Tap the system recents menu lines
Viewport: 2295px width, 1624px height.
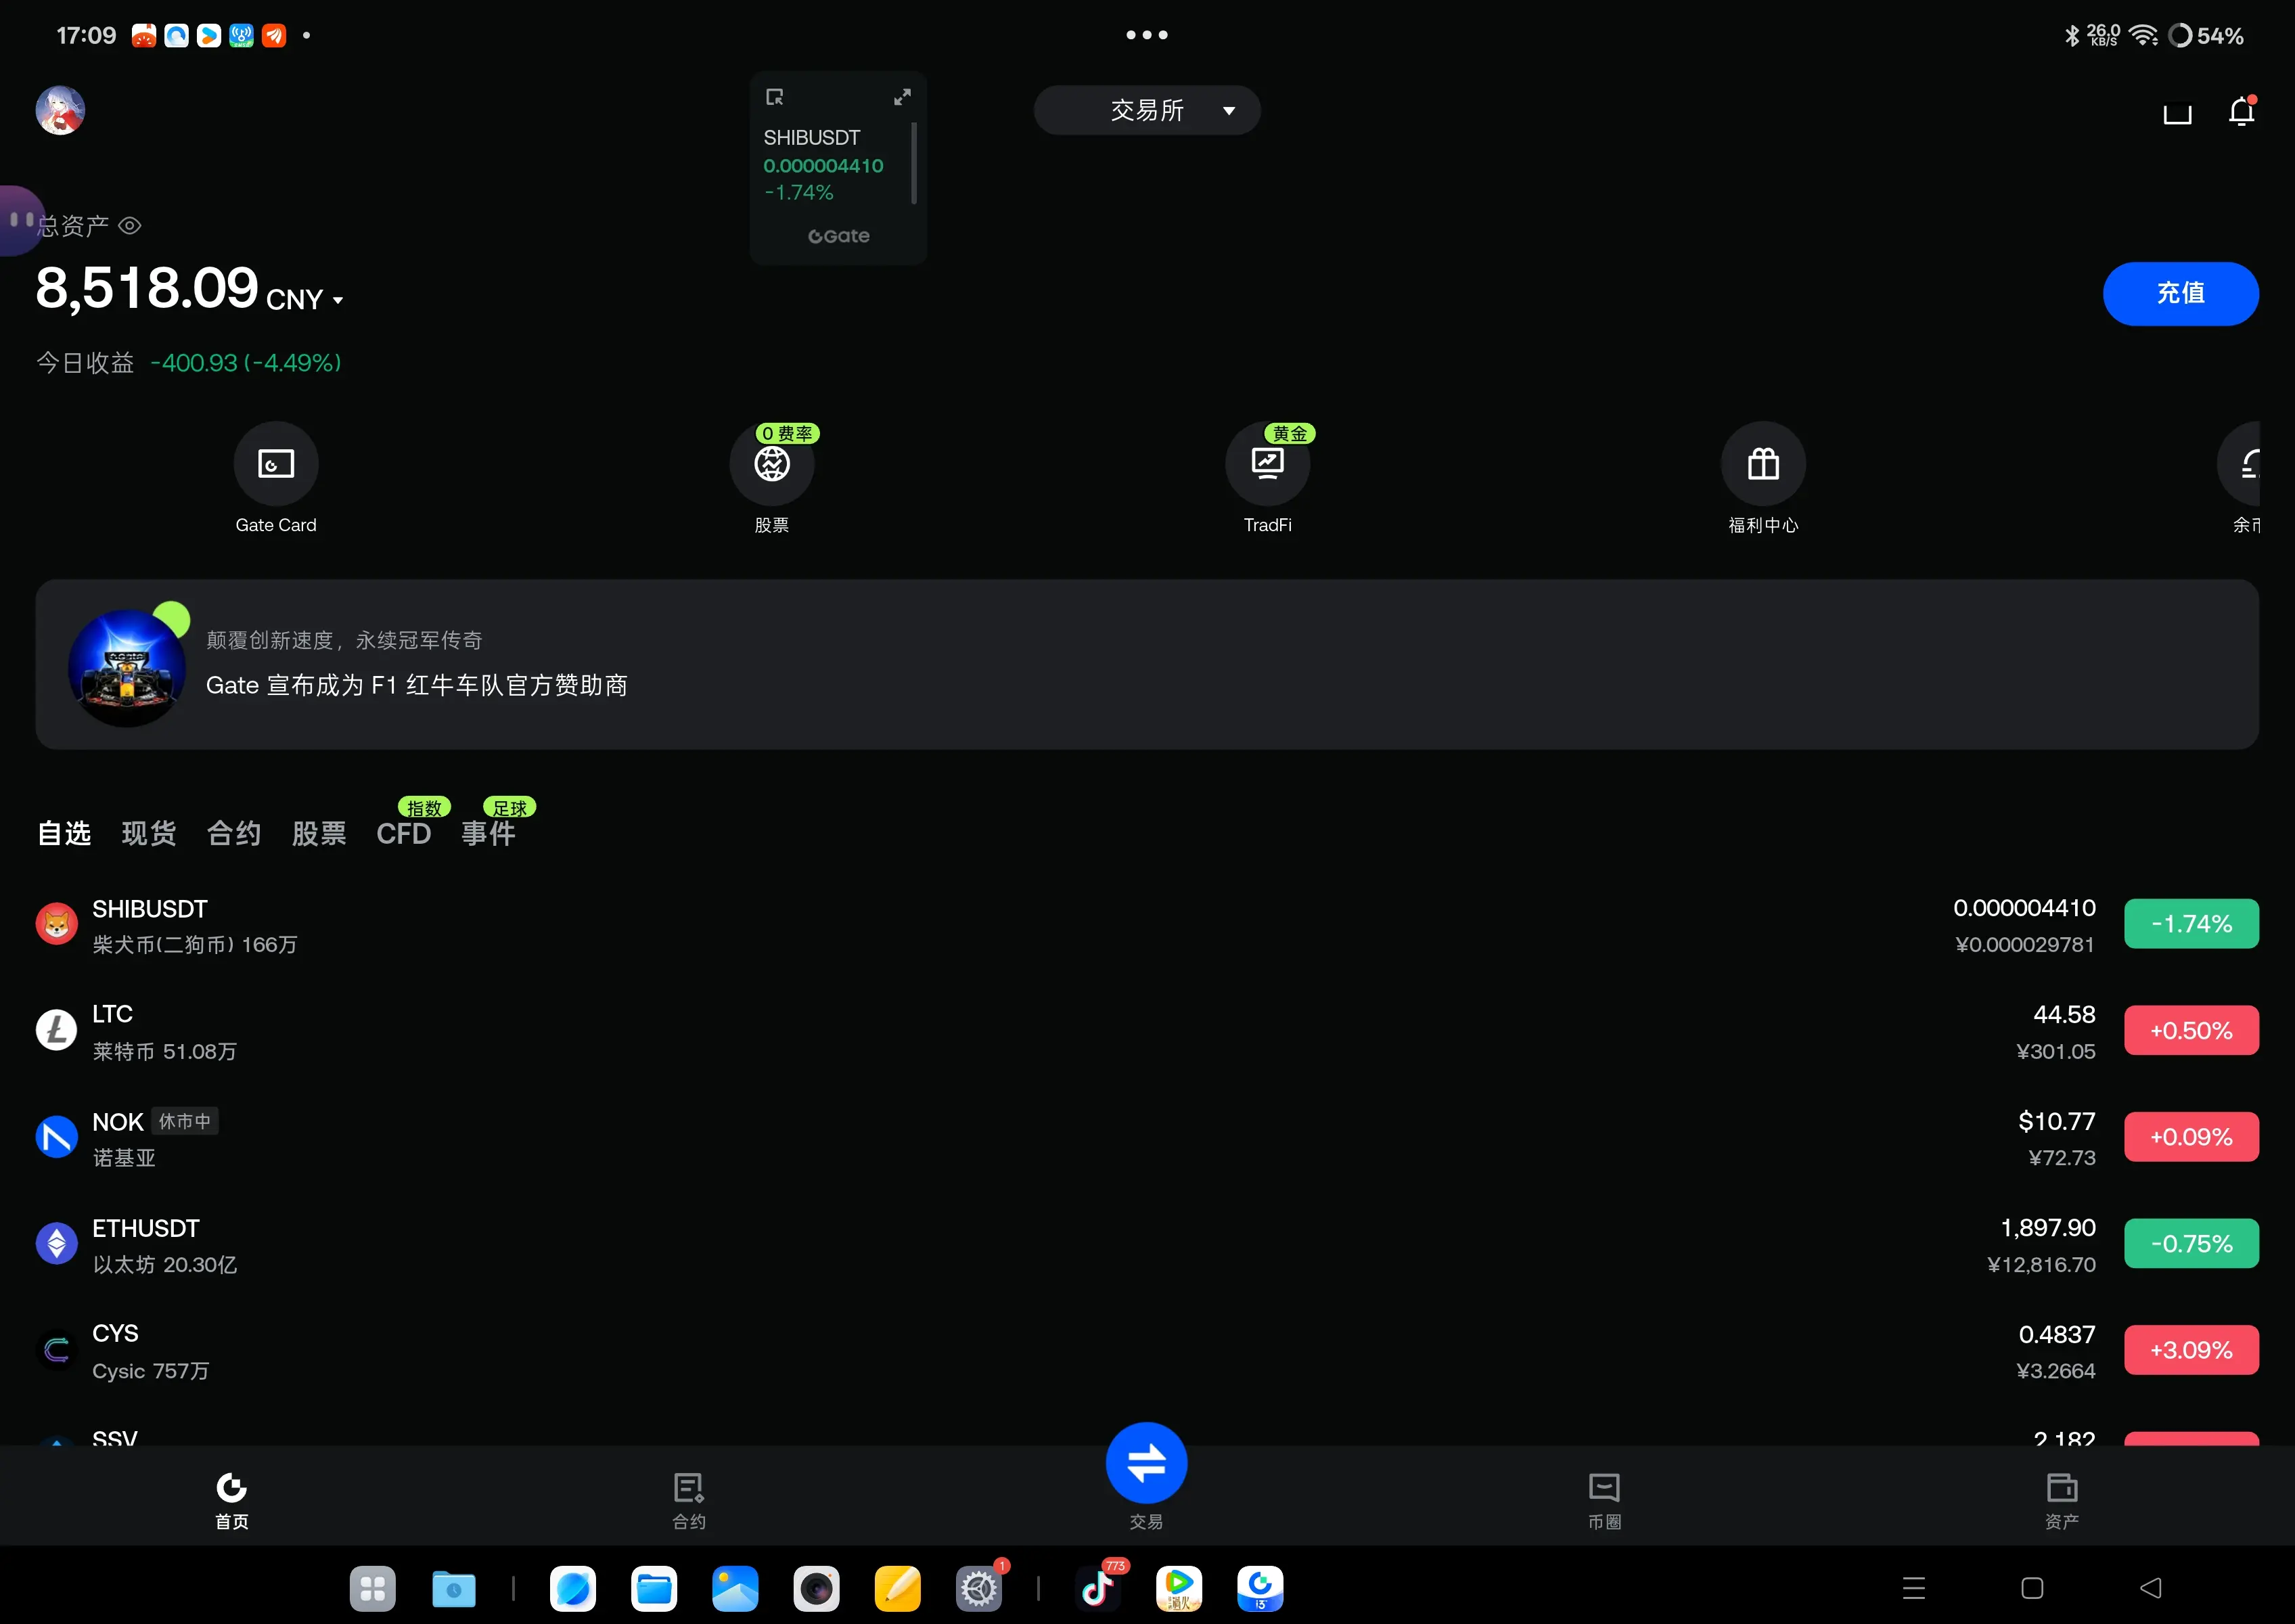[x=1913, y=1588]
